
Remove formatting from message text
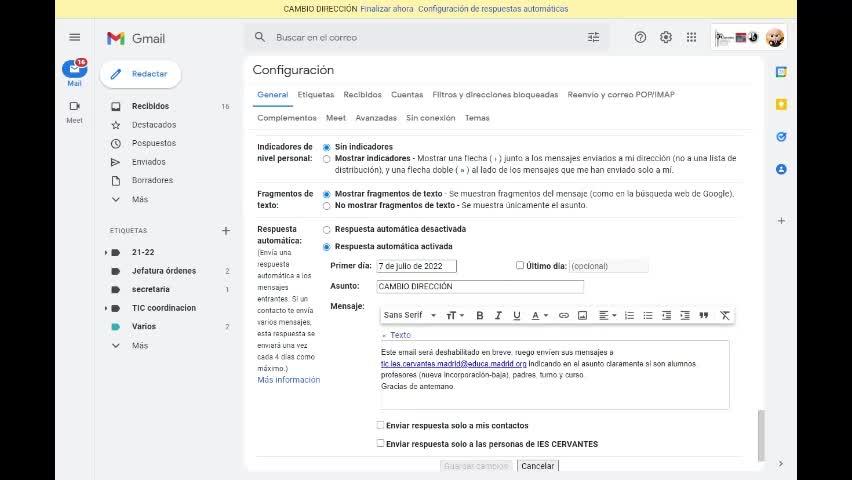click(725, 315)
